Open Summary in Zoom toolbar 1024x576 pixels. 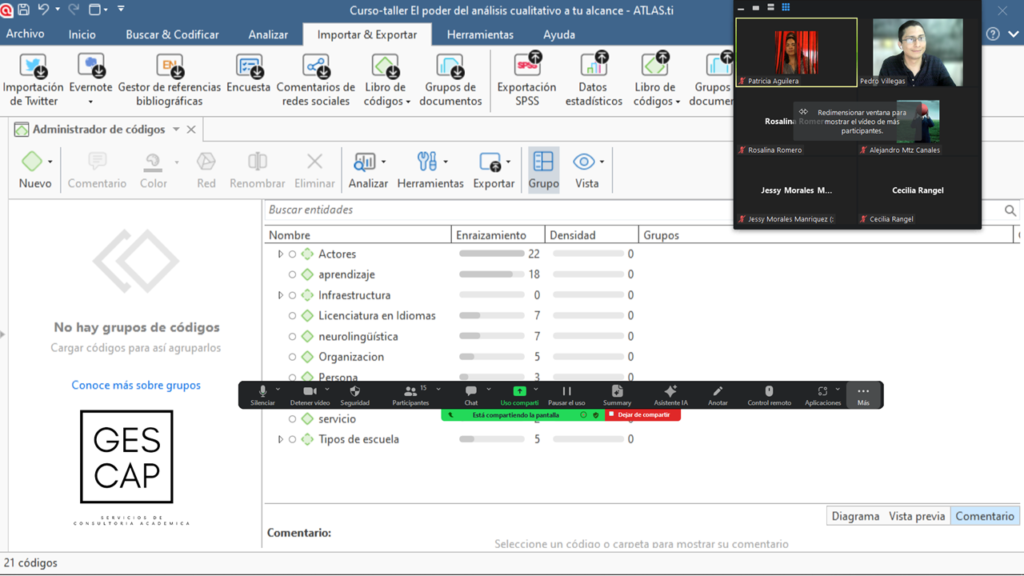tap(616, 394)
